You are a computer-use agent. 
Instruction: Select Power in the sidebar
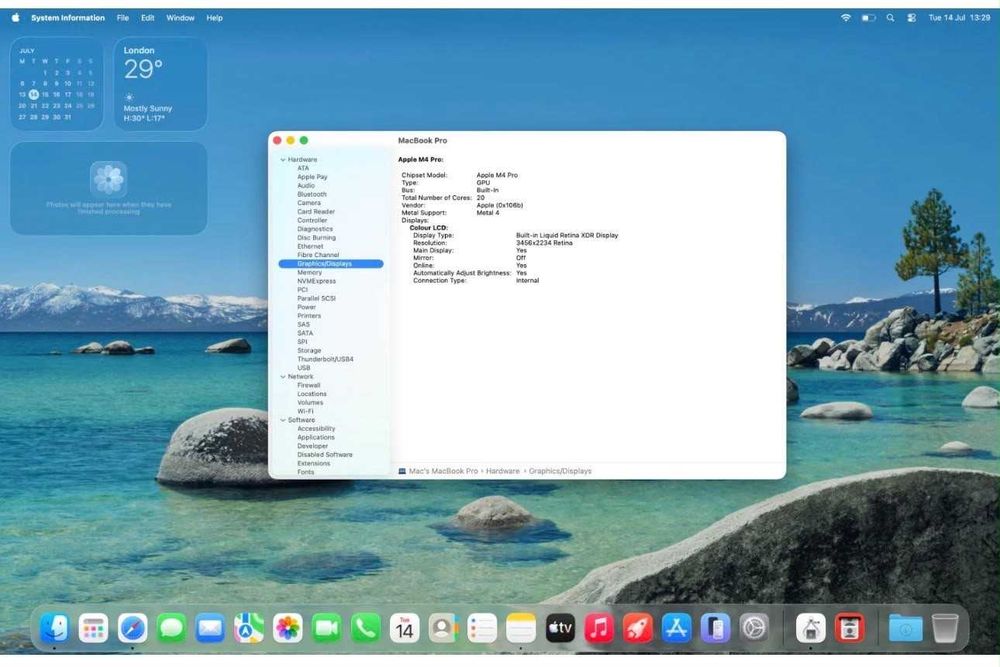click(307, 307)
